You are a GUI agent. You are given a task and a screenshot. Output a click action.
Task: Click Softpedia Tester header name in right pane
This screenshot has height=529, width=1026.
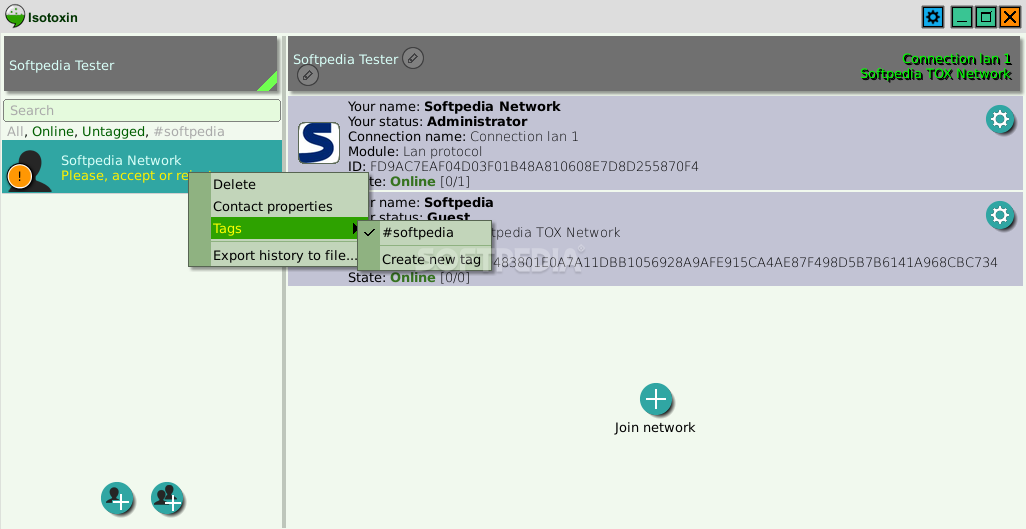click(345, 59)
